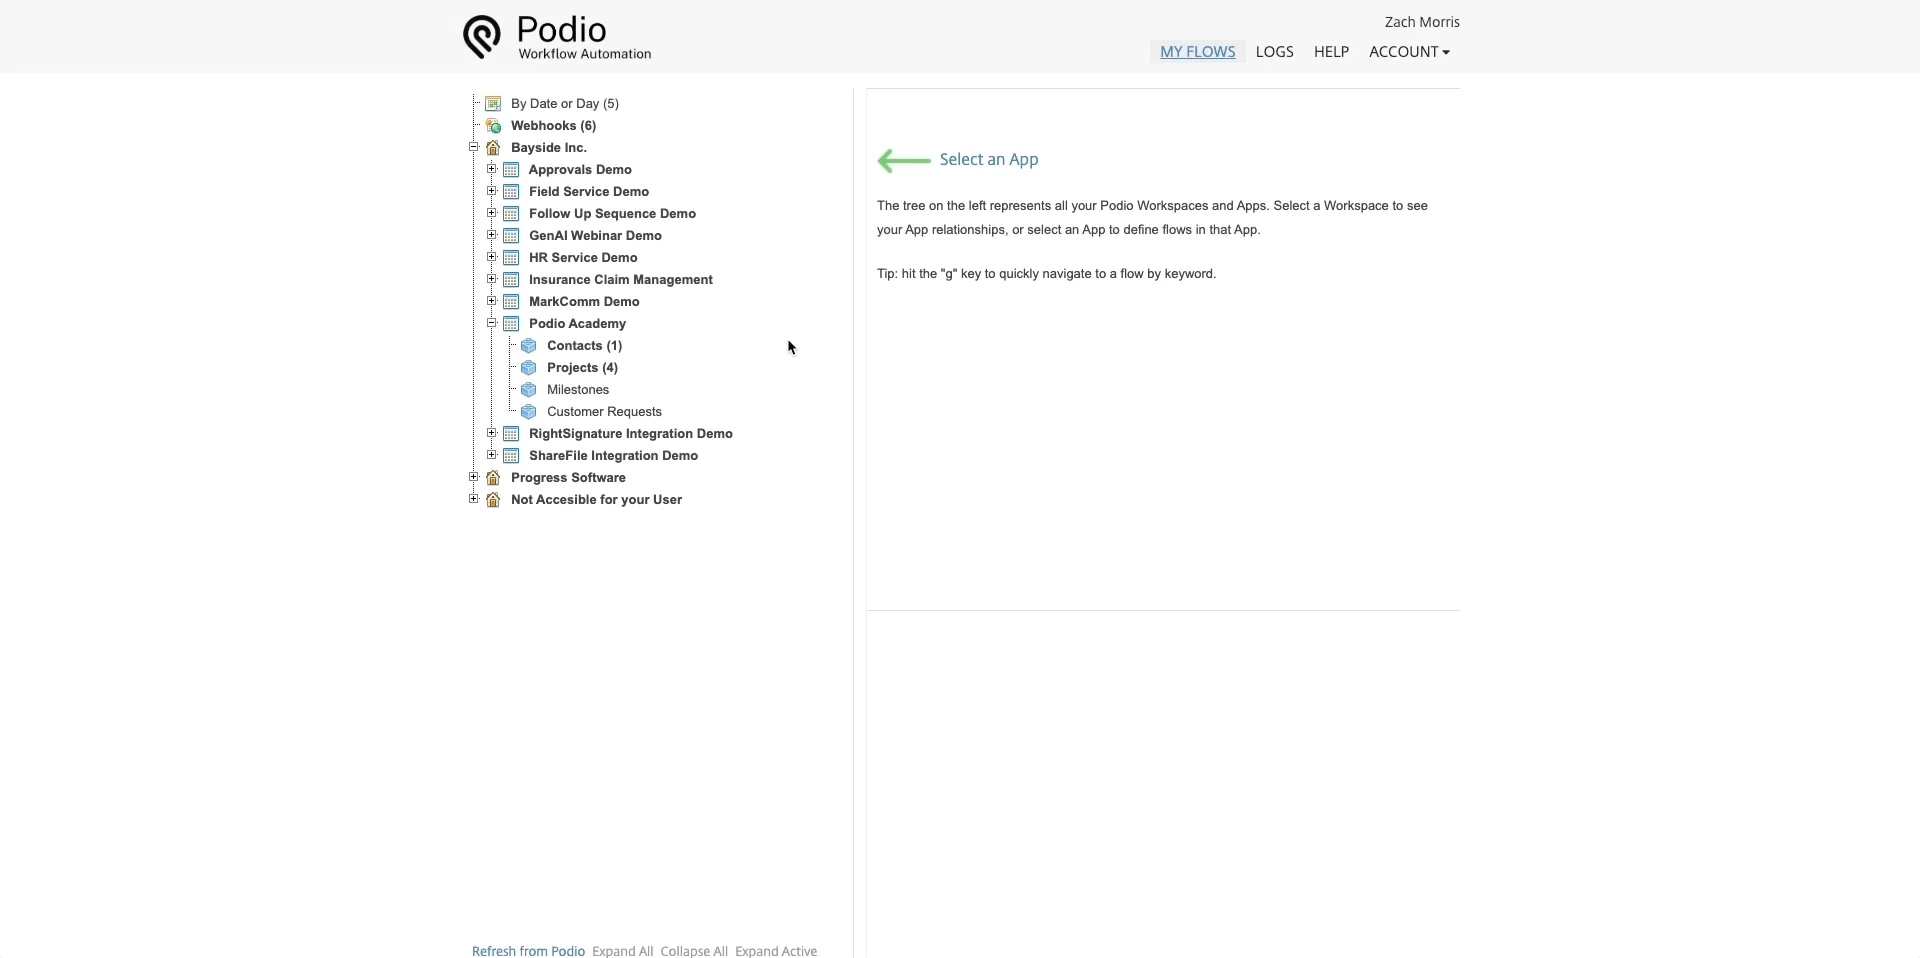Select the Webhooks (6) tree item
This screenshot has height=958, width=1920.
[x=554, y=126]
